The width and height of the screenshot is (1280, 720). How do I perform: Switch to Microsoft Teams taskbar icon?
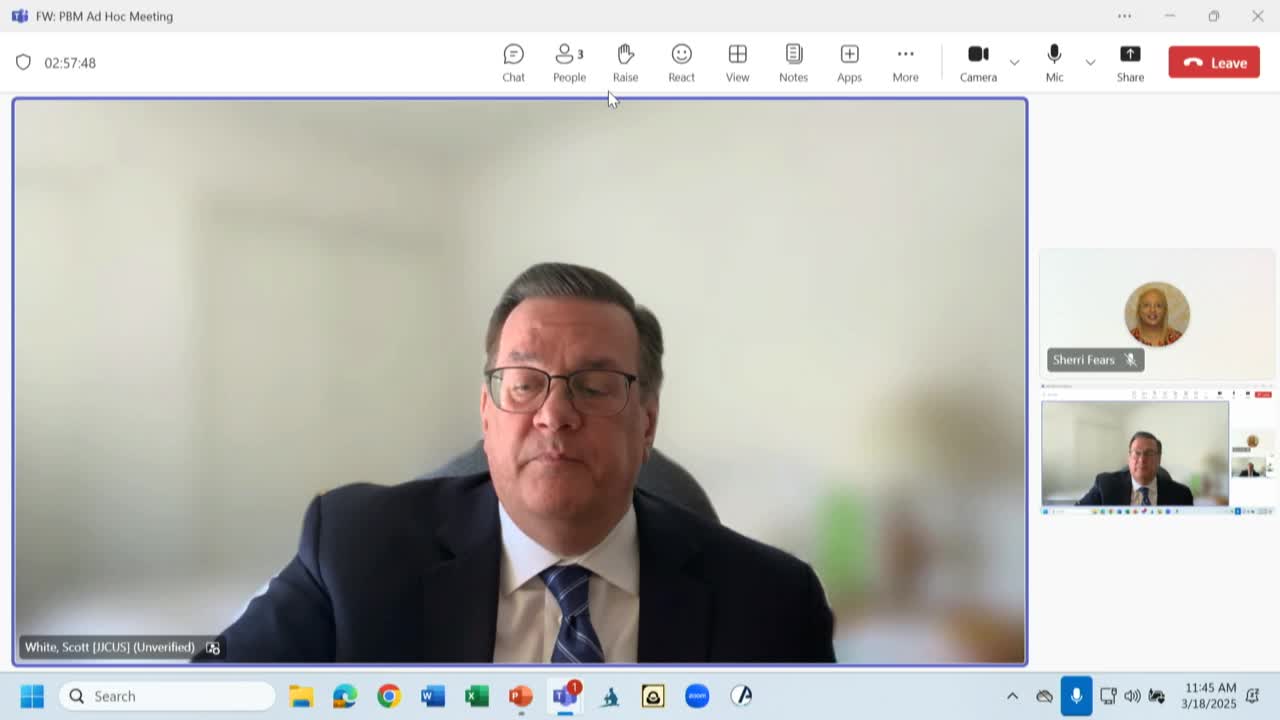(565, 696)
